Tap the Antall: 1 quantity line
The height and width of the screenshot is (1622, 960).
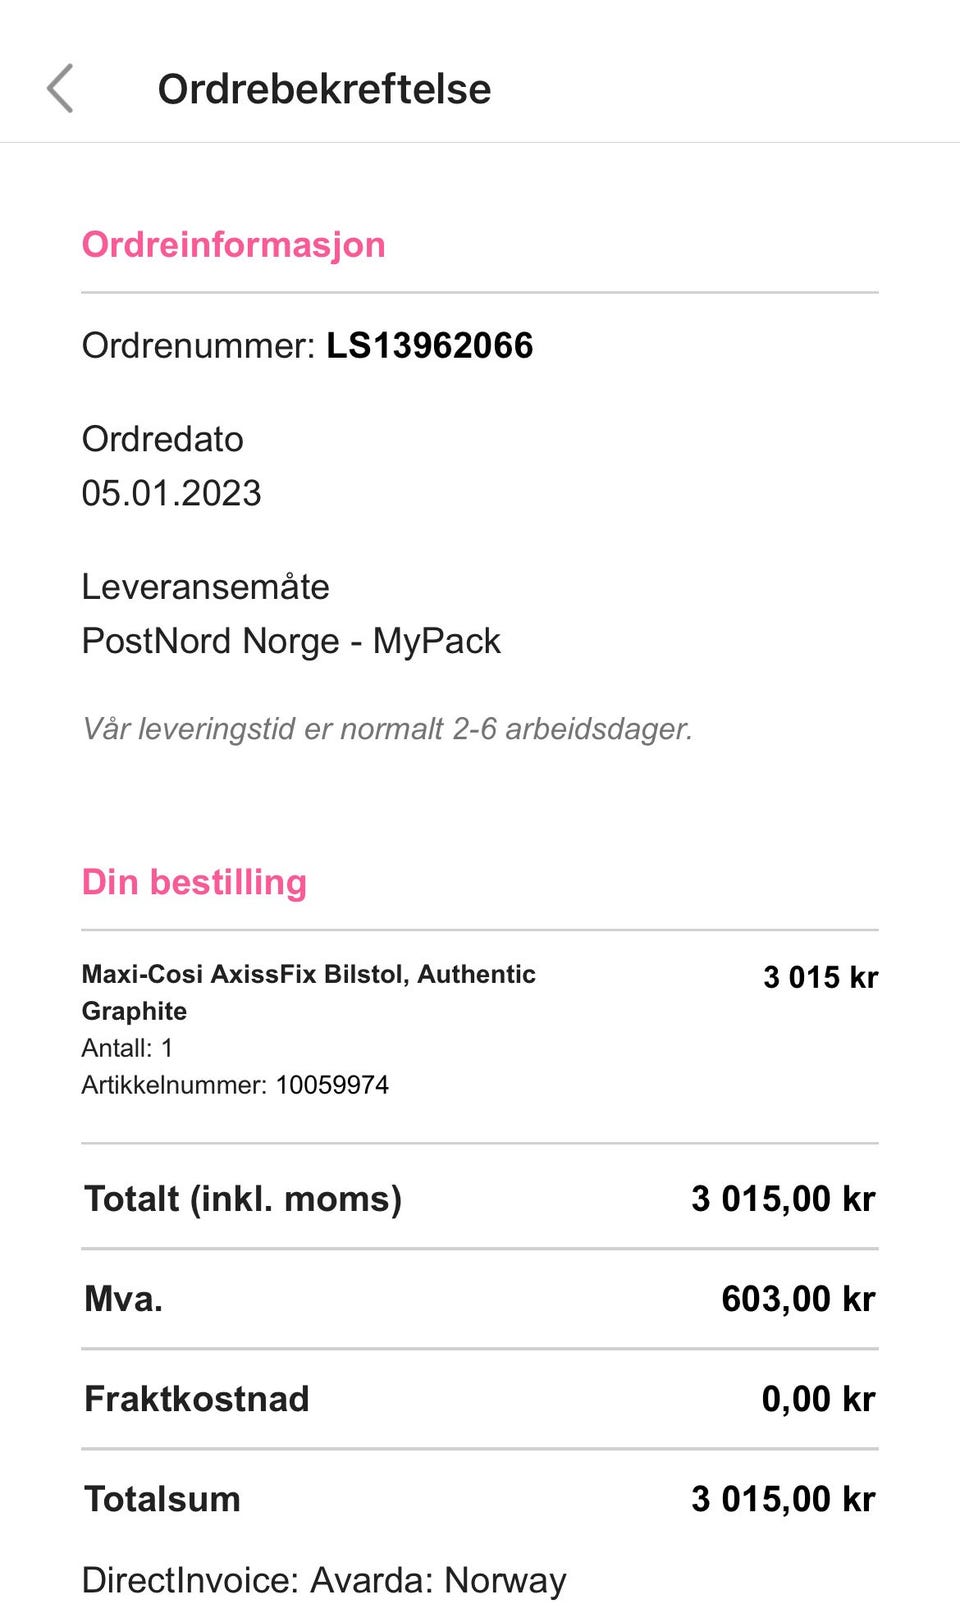pyautogui.click(x=127, y=1048)
